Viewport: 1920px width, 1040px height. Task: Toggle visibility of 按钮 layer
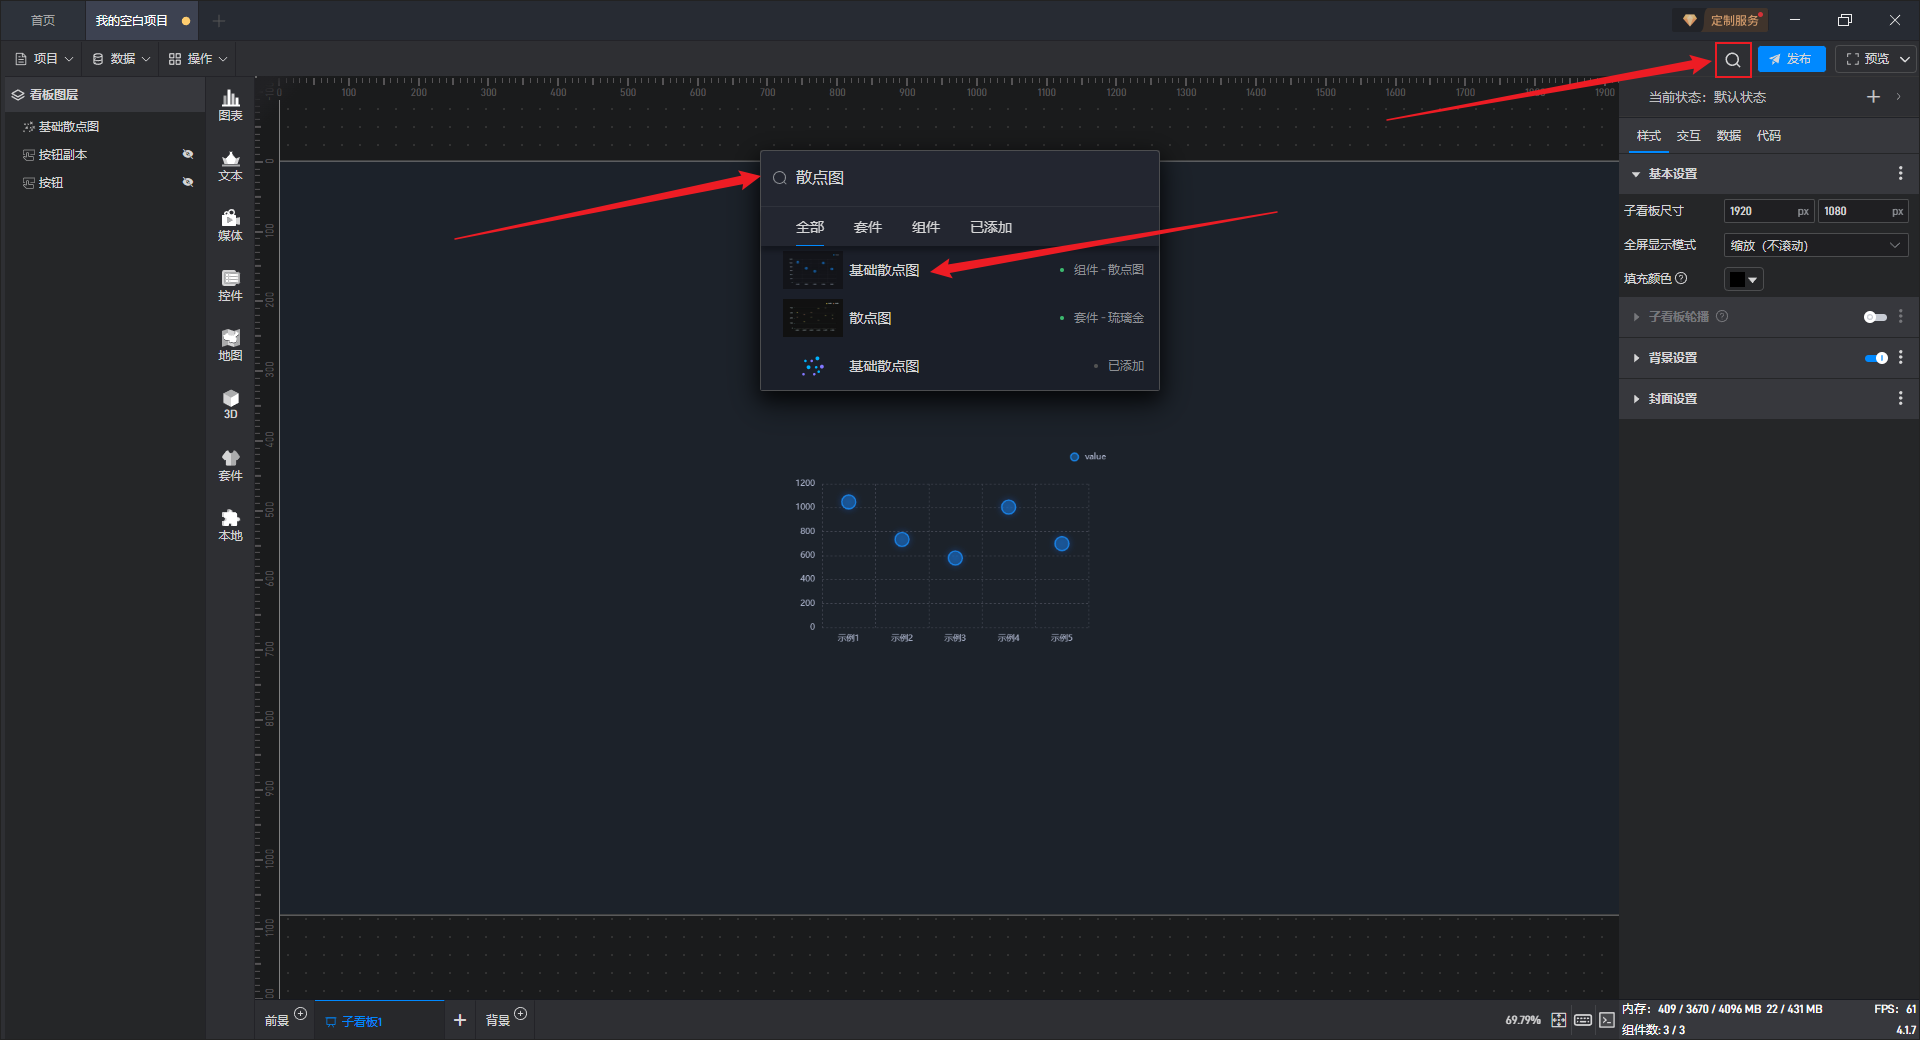(x=187, y=182)
